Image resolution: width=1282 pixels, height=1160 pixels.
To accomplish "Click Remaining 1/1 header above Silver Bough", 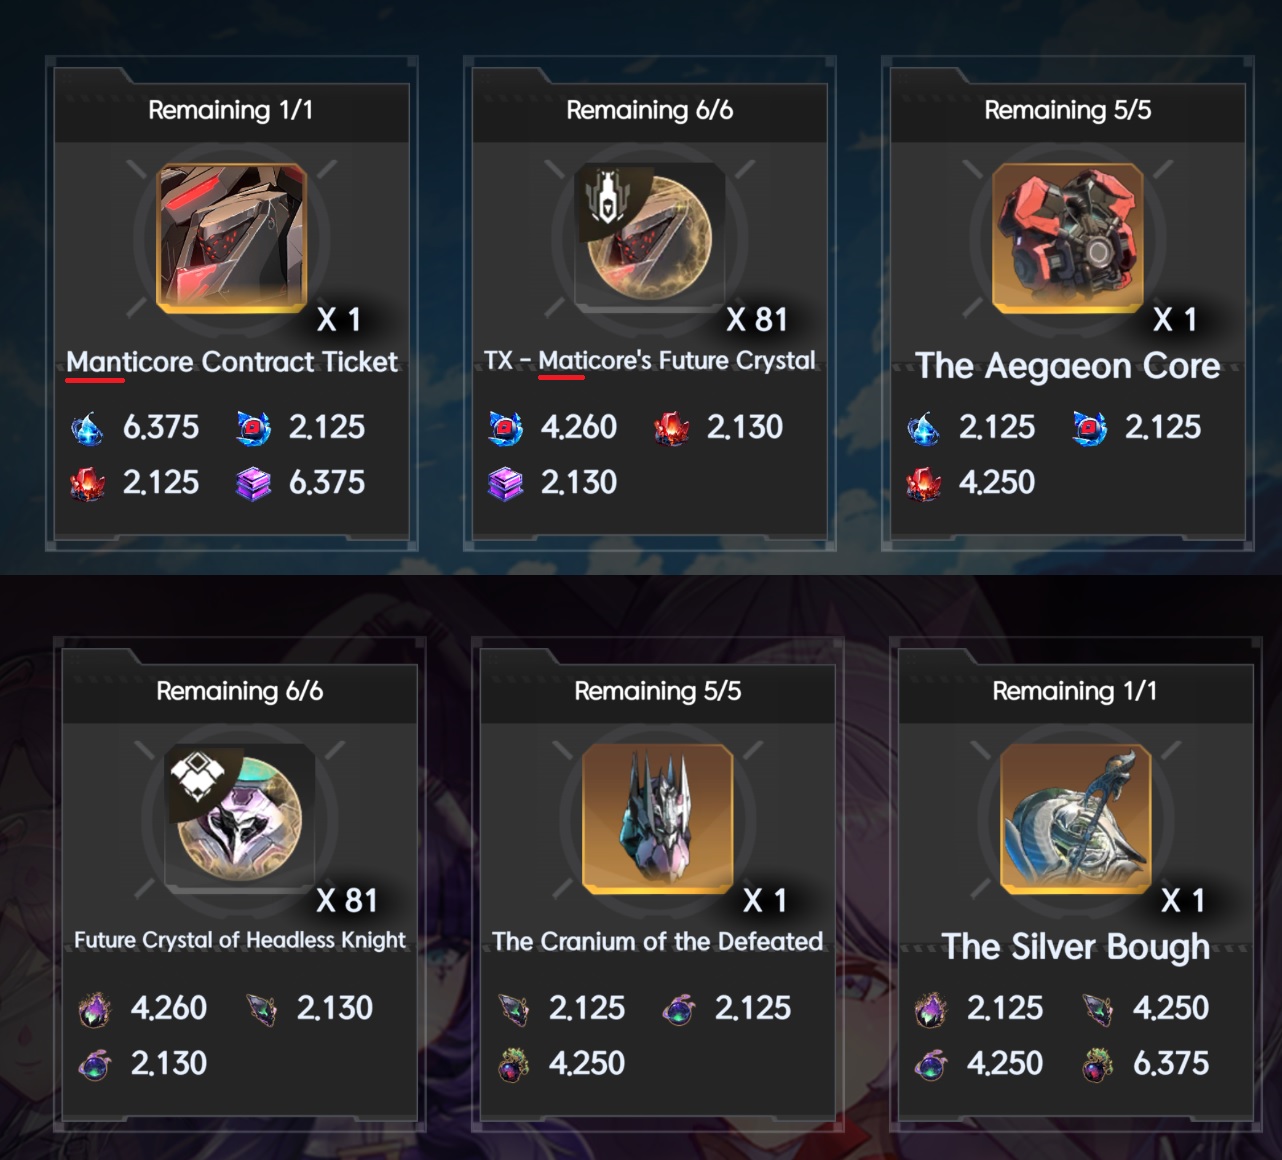I will [x=1075, y=691].
